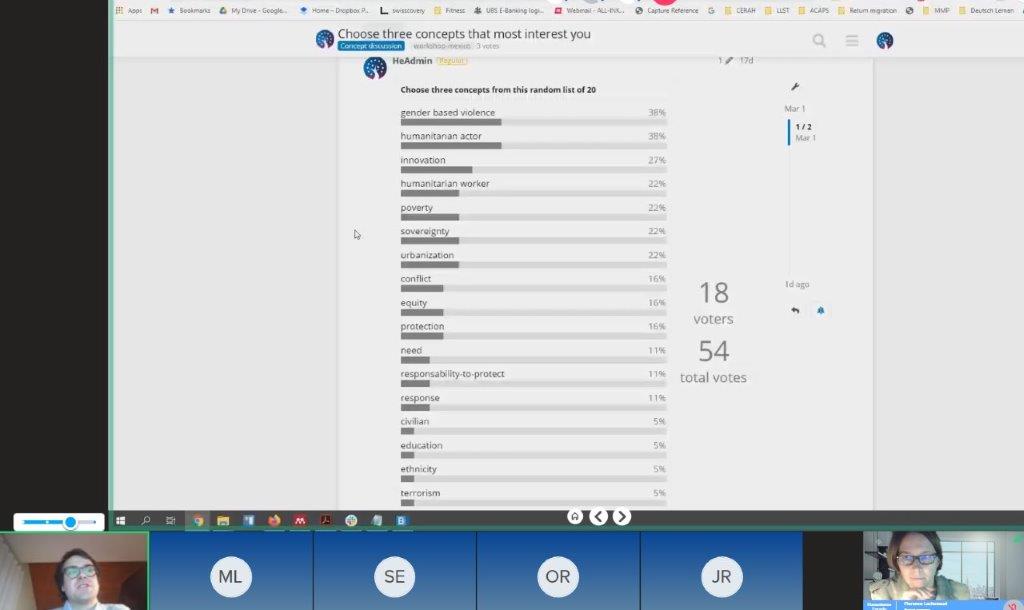The image size is (1024, 610).
Task: Click the Concept discussion category tag
Action: (371, 46)
